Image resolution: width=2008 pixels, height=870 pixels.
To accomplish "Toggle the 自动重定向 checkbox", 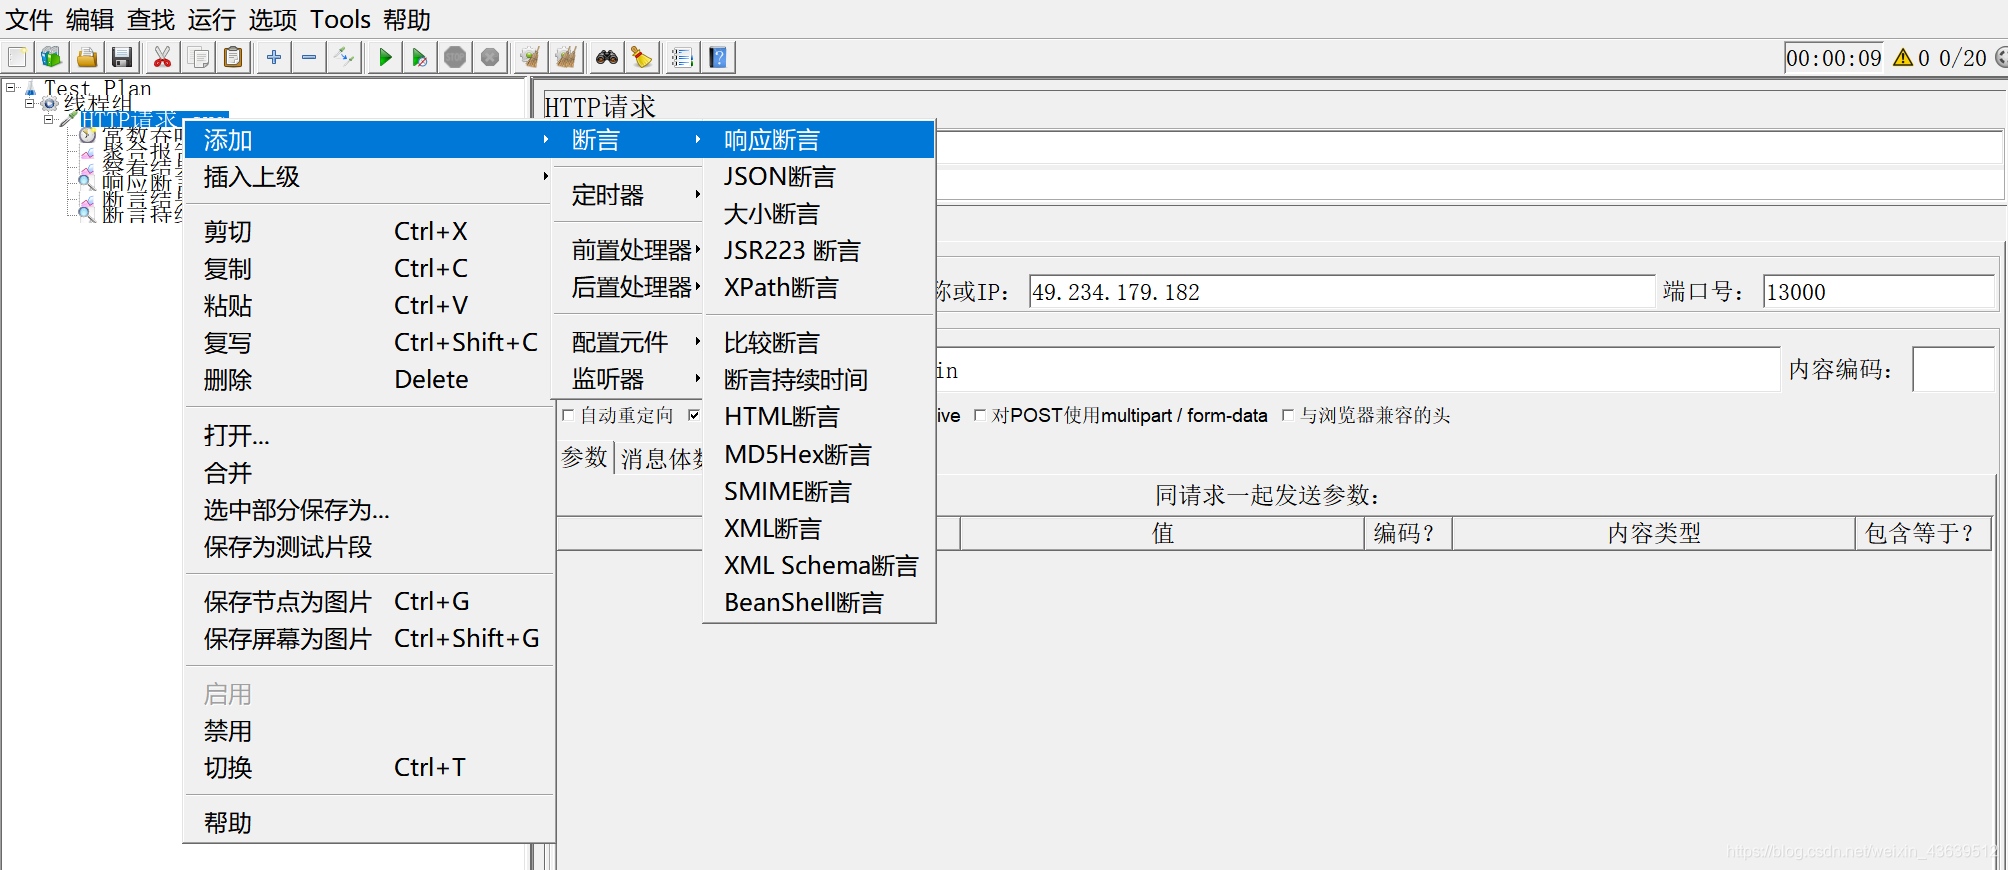I will point(567,415).
